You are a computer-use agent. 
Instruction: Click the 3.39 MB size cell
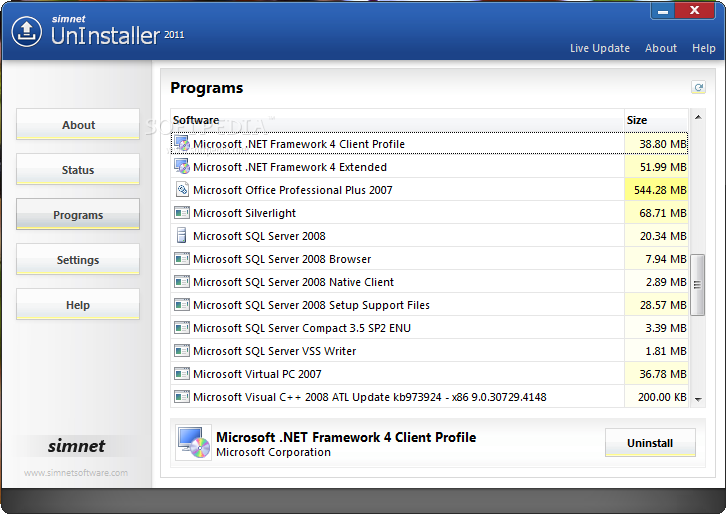(656, 327)
